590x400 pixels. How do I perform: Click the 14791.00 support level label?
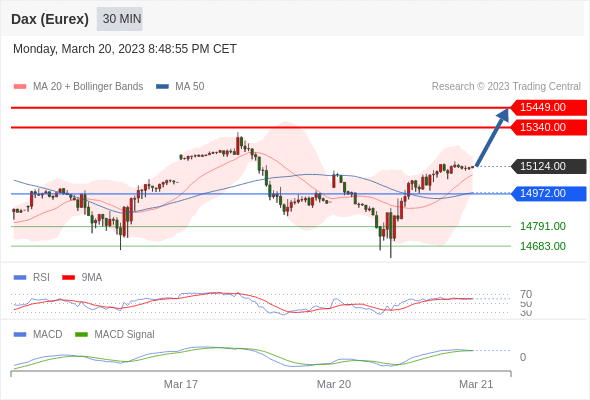point(543,227)
